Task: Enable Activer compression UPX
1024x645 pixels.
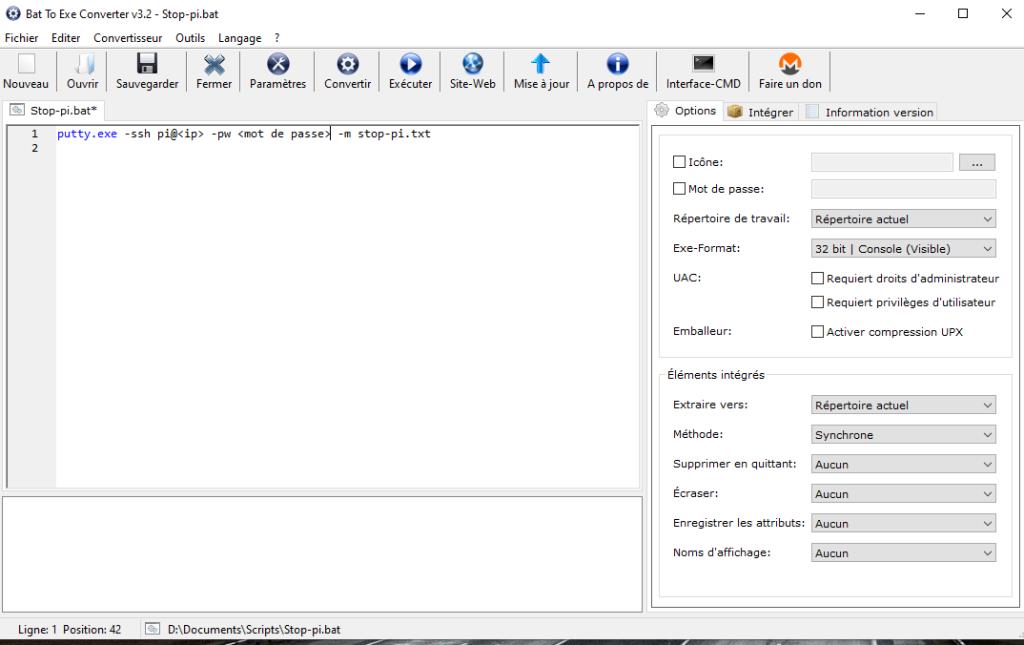Action: click(x=817, y=332)
